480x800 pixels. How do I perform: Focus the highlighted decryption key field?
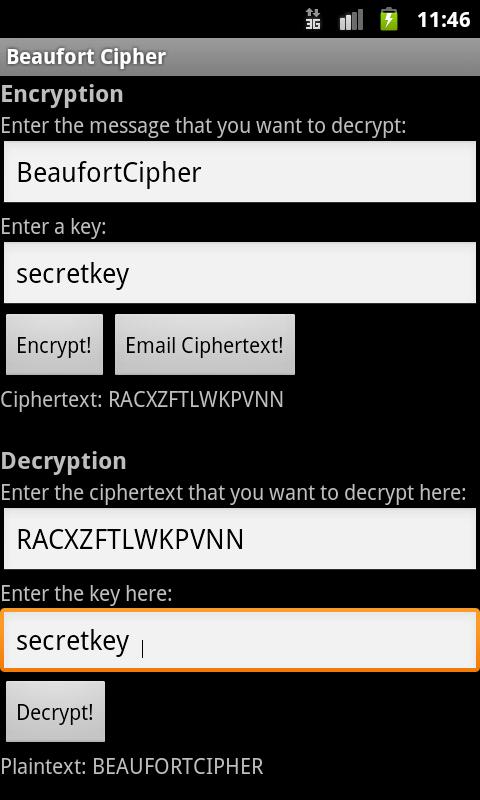(240, 640)
